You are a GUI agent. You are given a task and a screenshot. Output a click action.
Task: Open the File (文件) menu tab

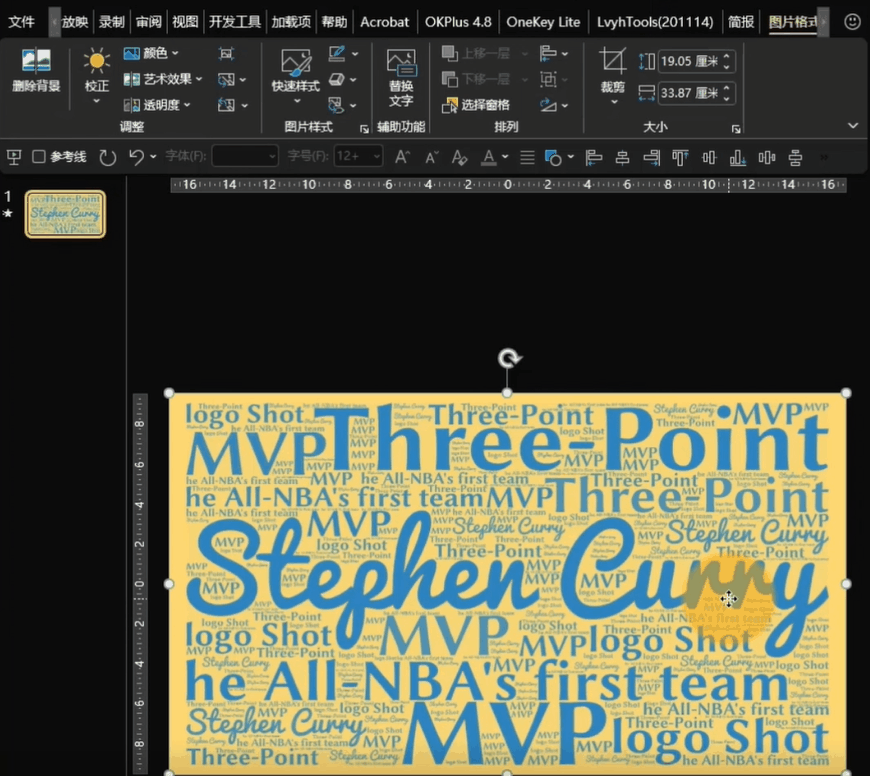point(21,21)
